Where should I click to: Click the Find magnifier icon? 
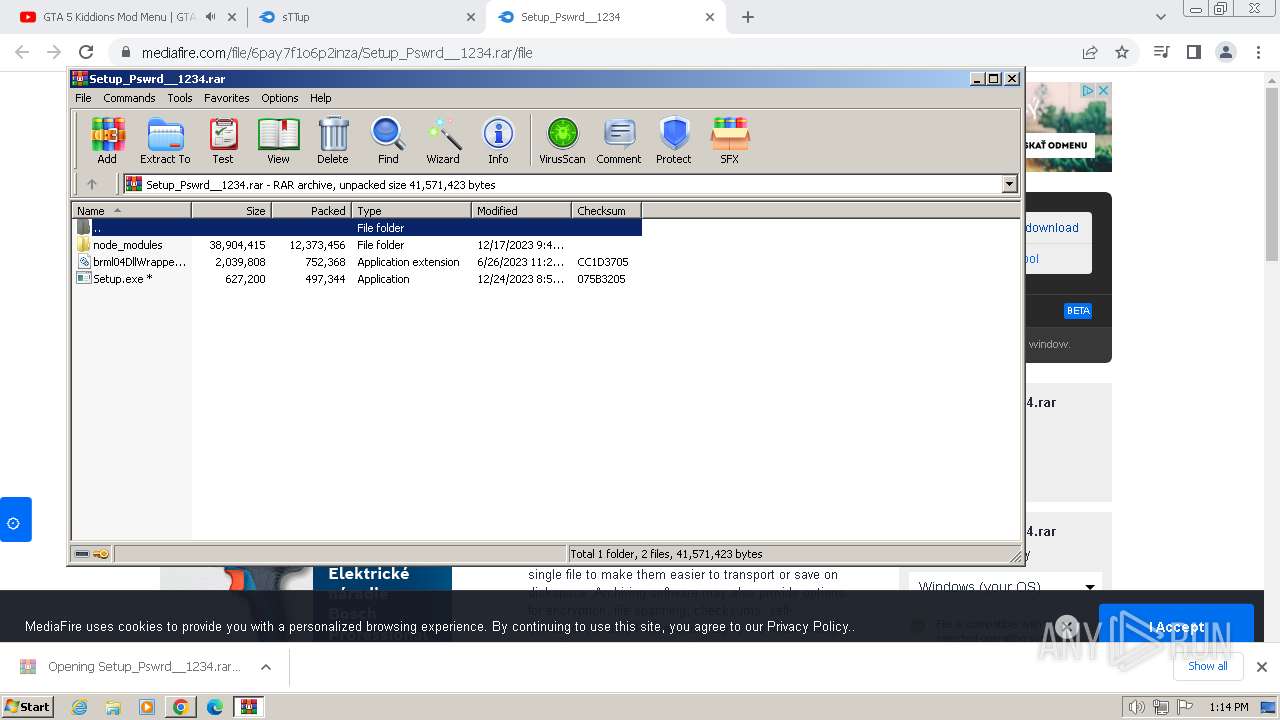click(388, 140)
